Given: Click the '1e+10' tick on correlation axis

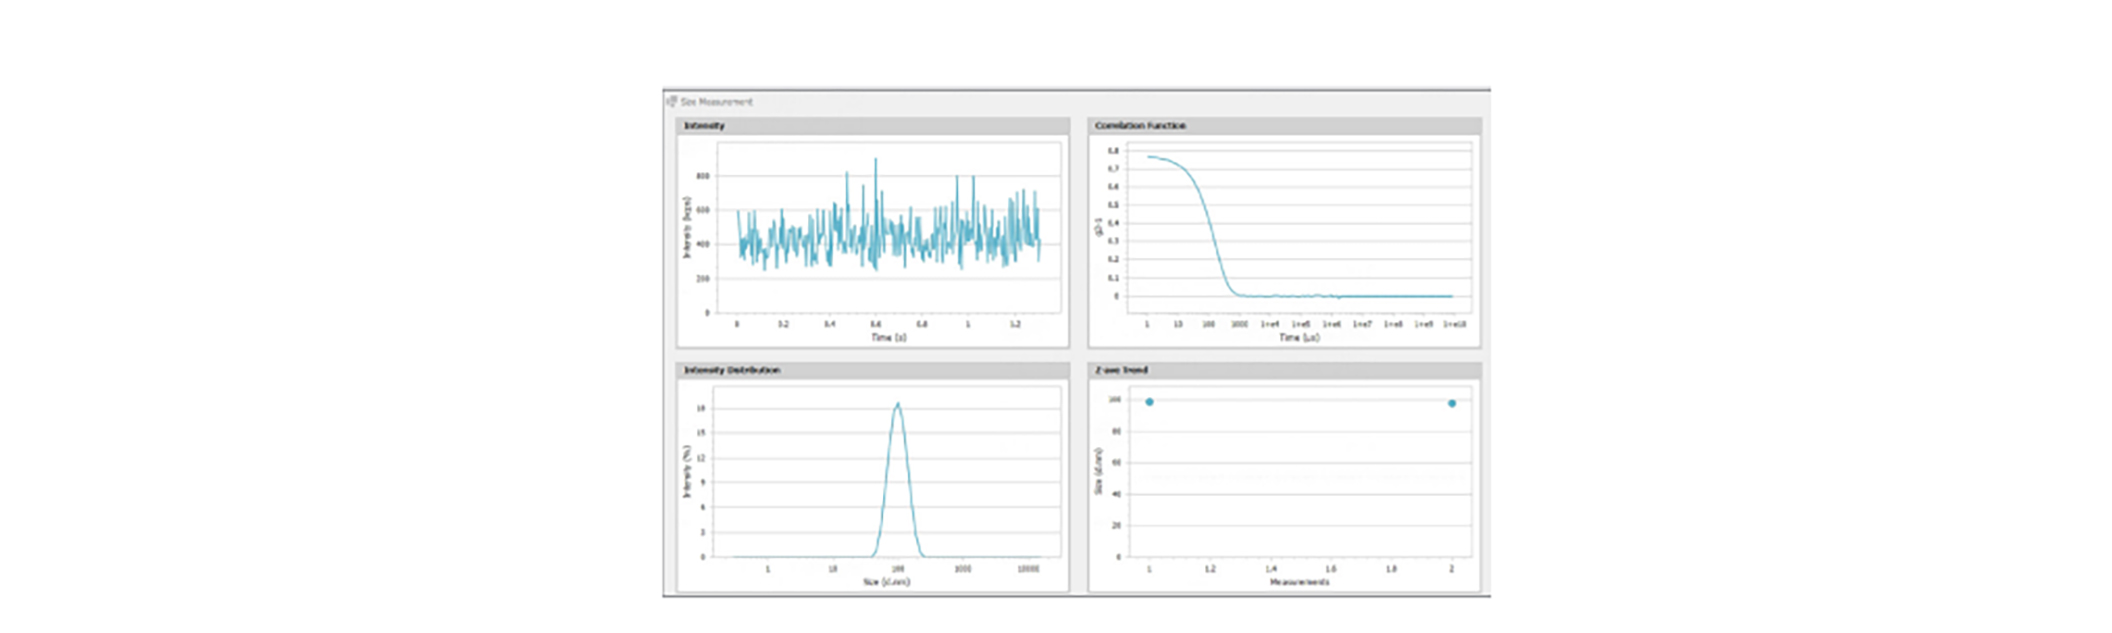Looking at the screenshot, I should pos(1455,324).
